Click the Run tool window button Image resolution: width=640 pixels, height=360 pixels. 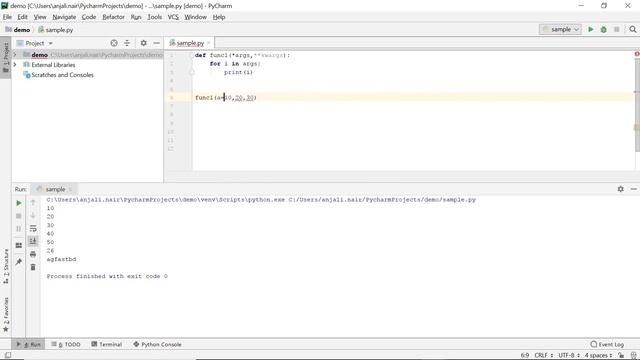click(29, 344)
